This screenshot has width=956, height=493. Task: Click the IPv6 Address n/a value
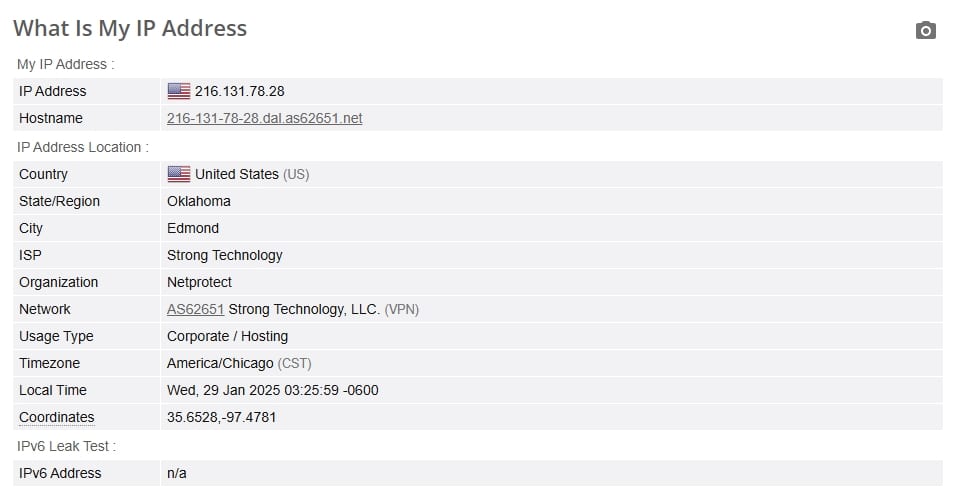(177, 473)
